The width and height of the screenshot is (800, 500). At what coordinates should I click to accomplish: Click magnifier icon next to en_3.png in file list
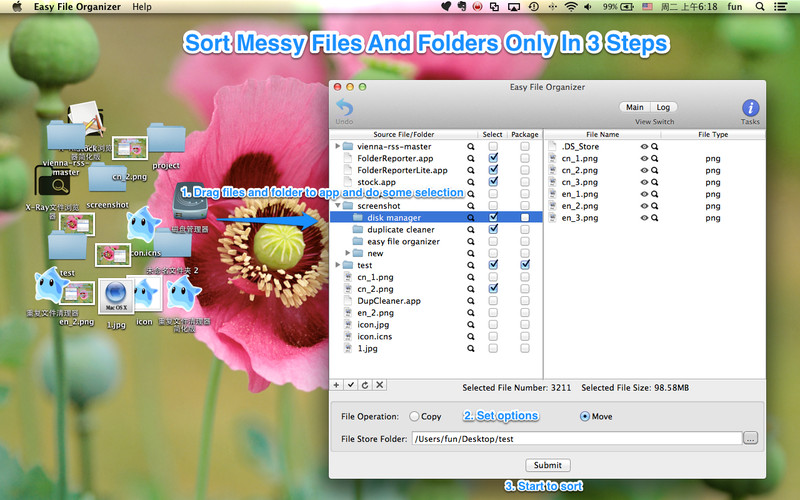click(655, 218)
